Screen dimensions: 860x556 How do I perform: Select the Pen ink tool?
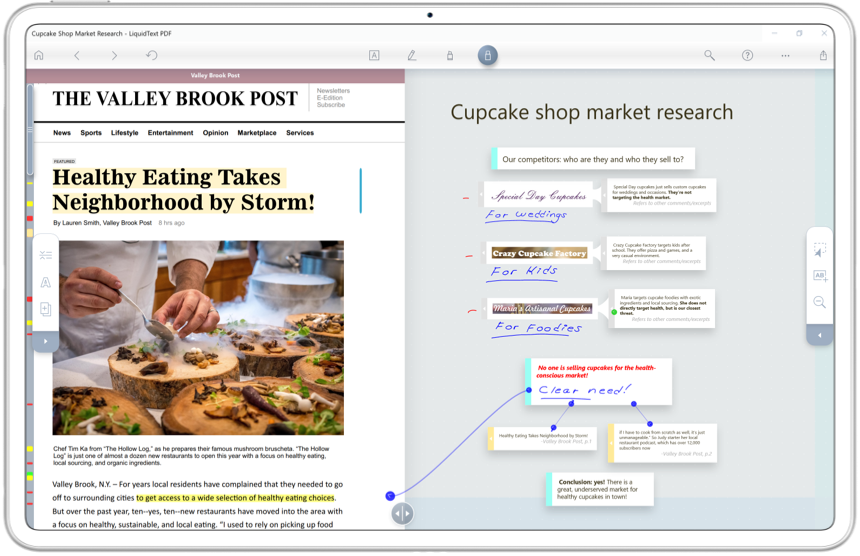click(412, 56)
